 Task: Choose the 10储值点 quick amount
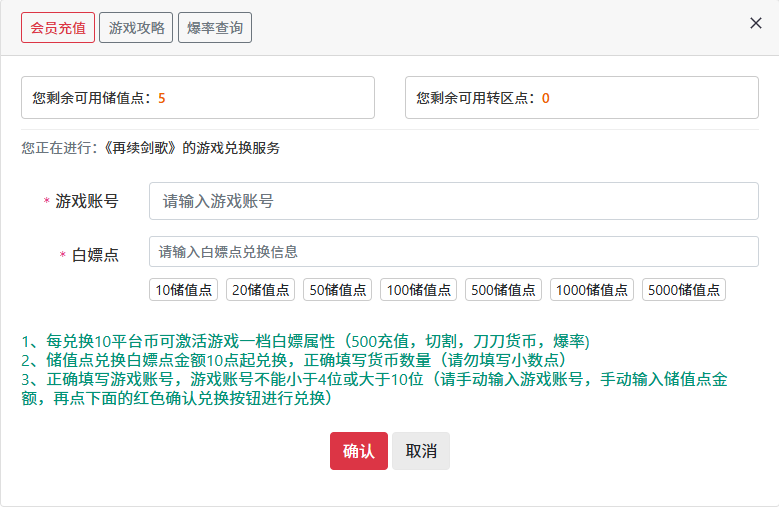[x=184, y=290]
